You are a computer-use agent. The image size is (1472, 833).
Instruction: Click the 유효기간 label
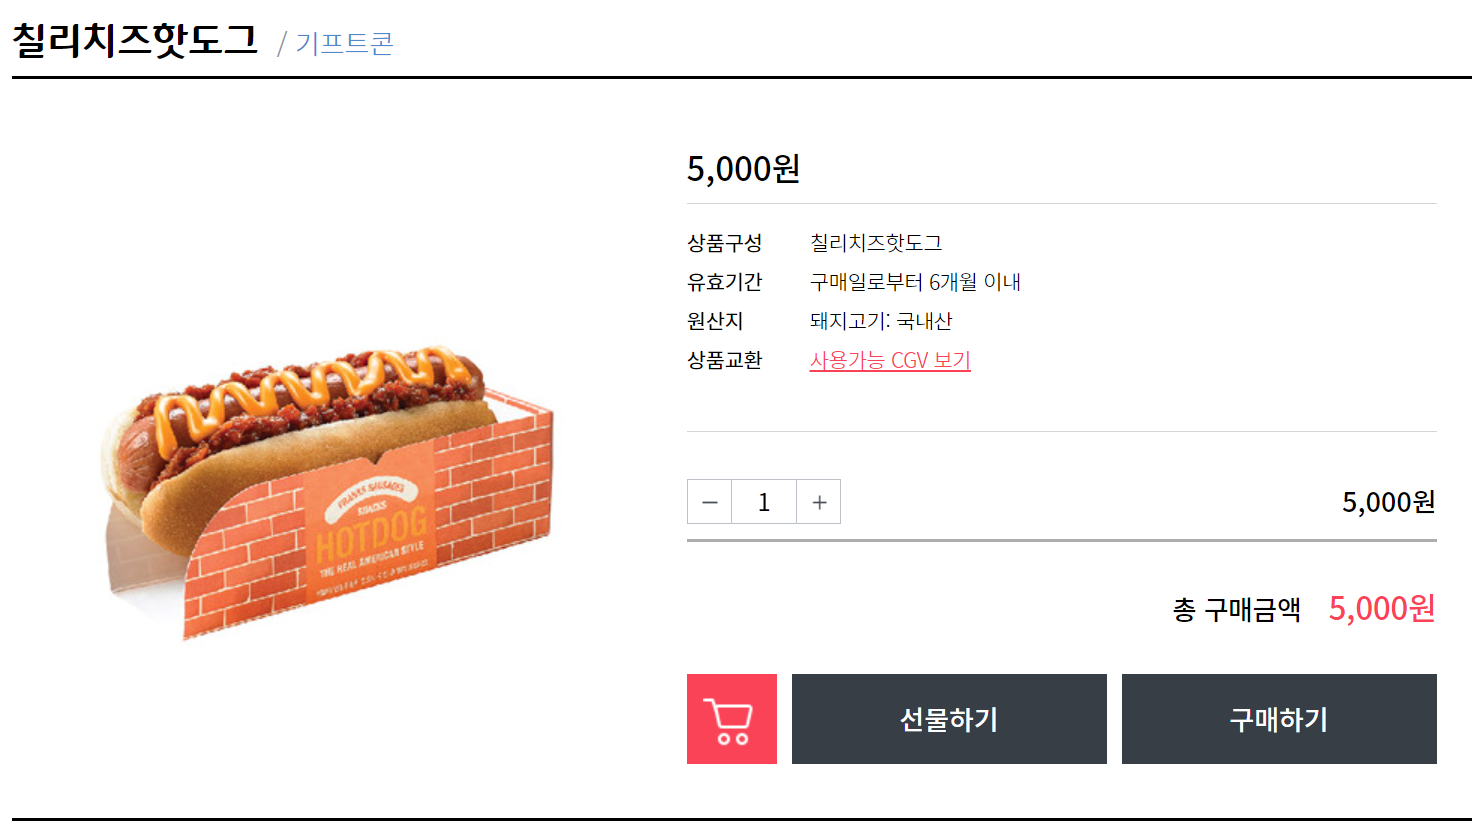(725, 282)
